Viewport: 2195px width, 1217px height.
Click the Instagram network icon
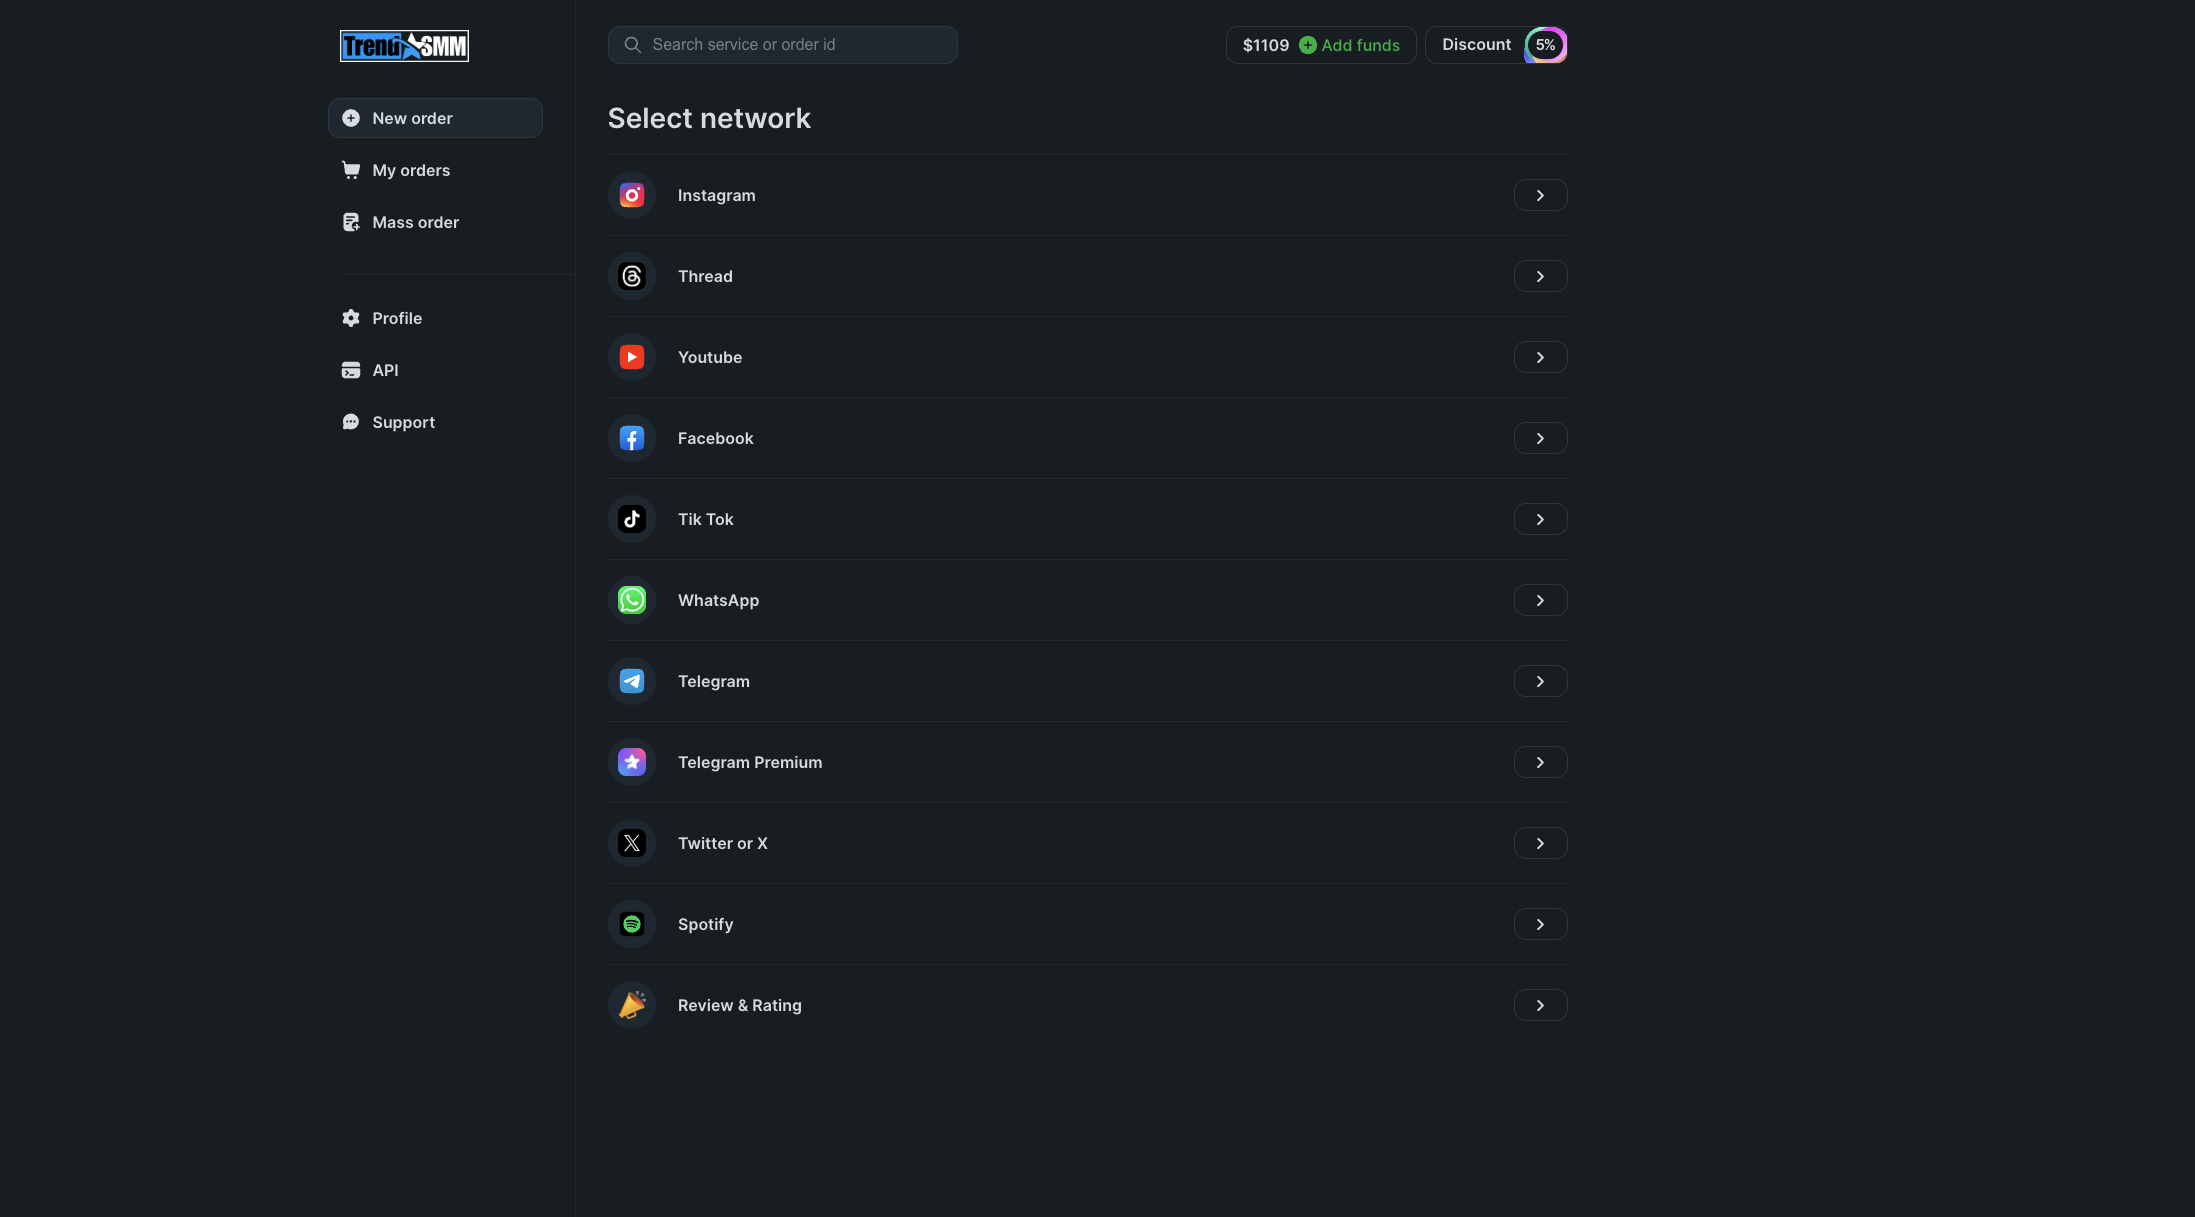631,195
